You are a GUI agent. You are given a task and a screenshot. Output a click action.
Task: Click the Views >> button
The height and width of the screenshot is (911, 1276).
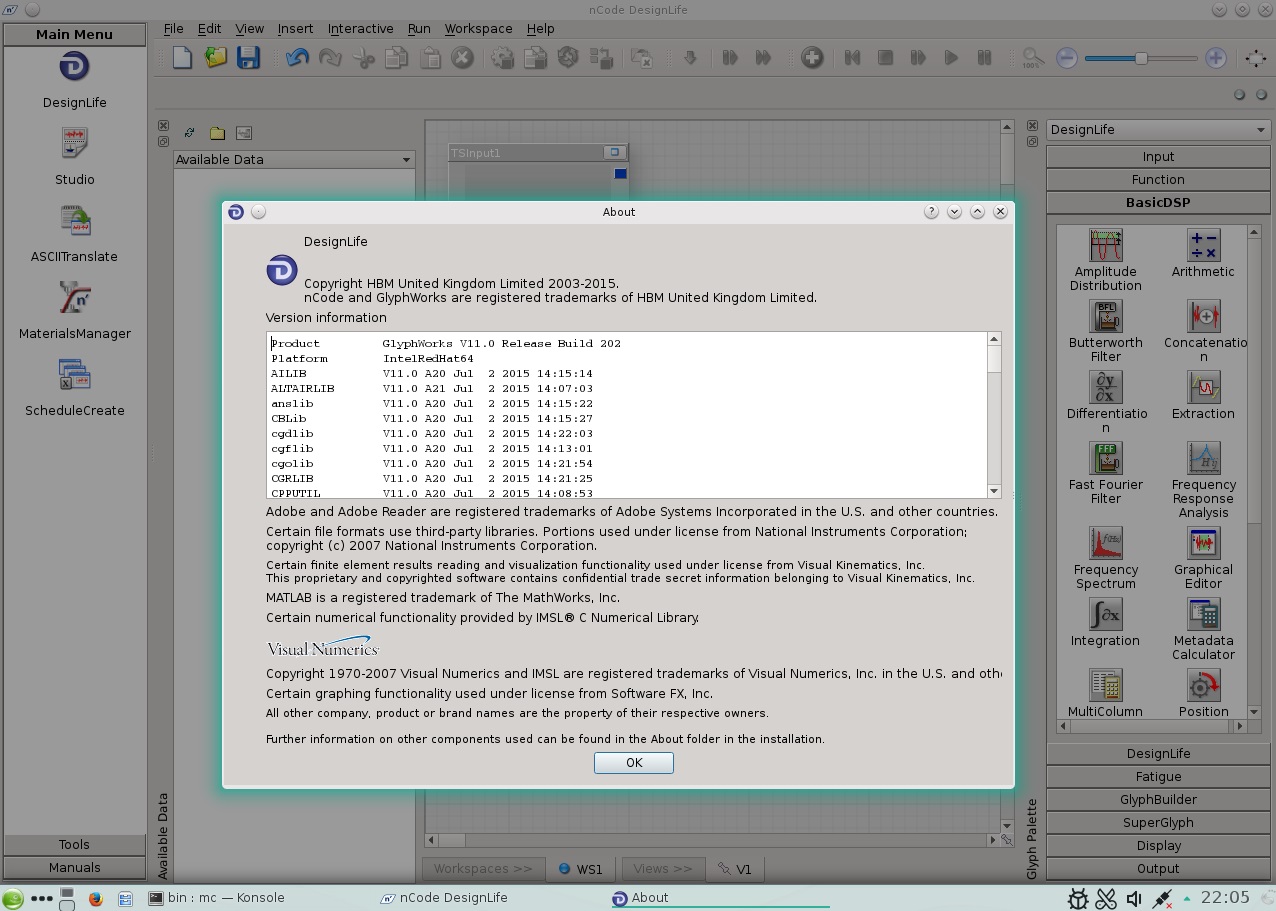(662, 869)
